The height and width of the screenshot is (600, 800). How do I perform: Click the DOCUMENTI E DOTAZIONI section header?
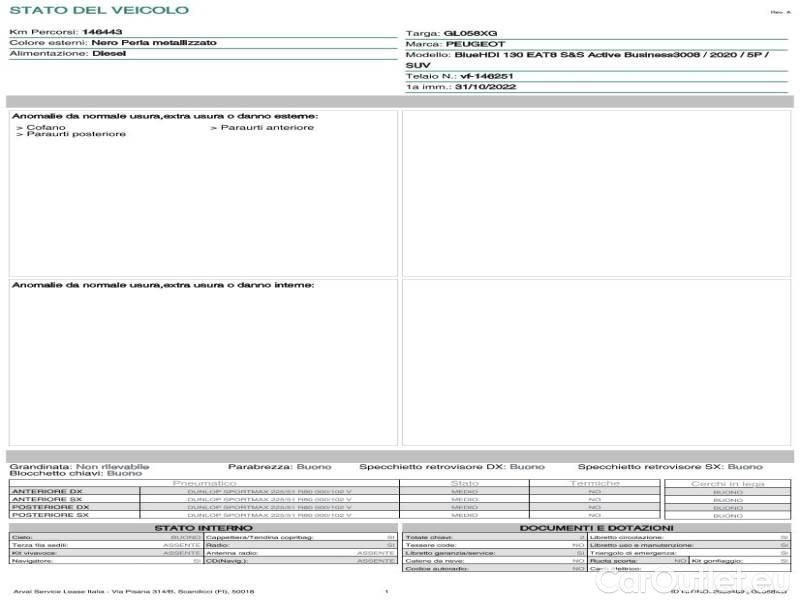point(596,527)
